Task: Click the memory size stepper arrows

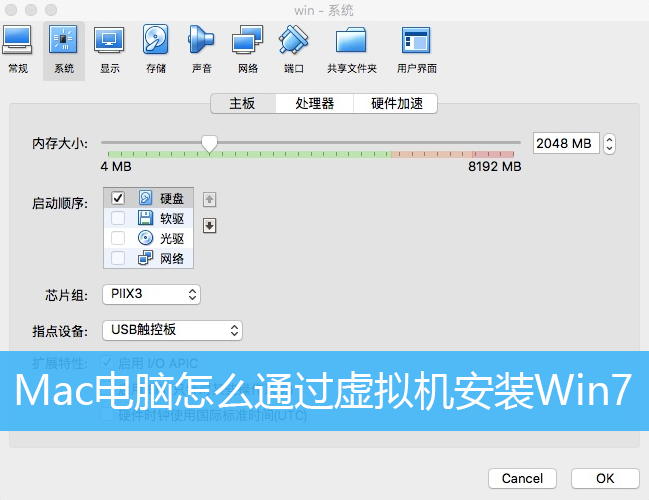Action: [x=609, y=144]
